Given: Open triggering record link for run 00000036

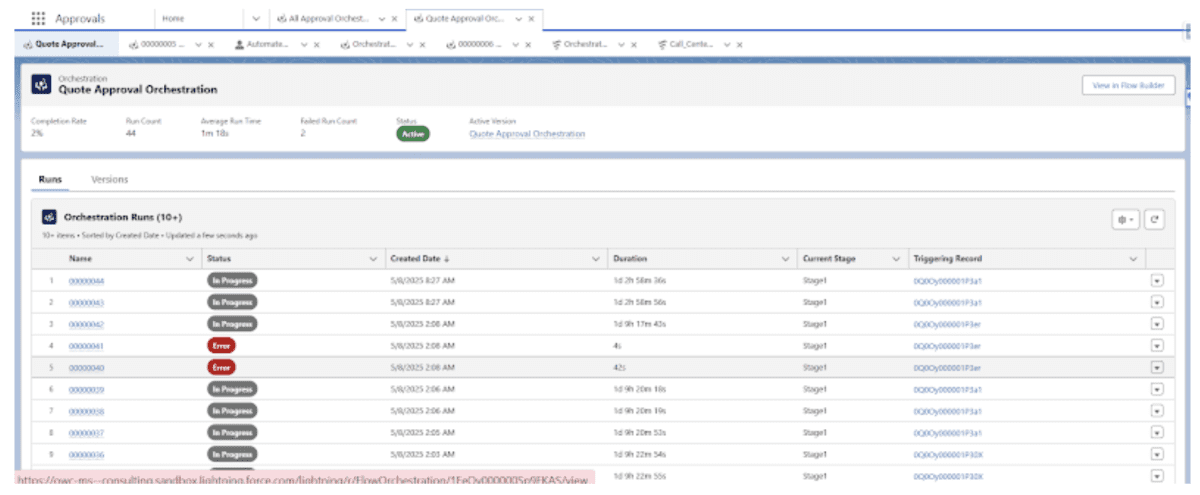Looking at the screenshot, I should (947, 455).
